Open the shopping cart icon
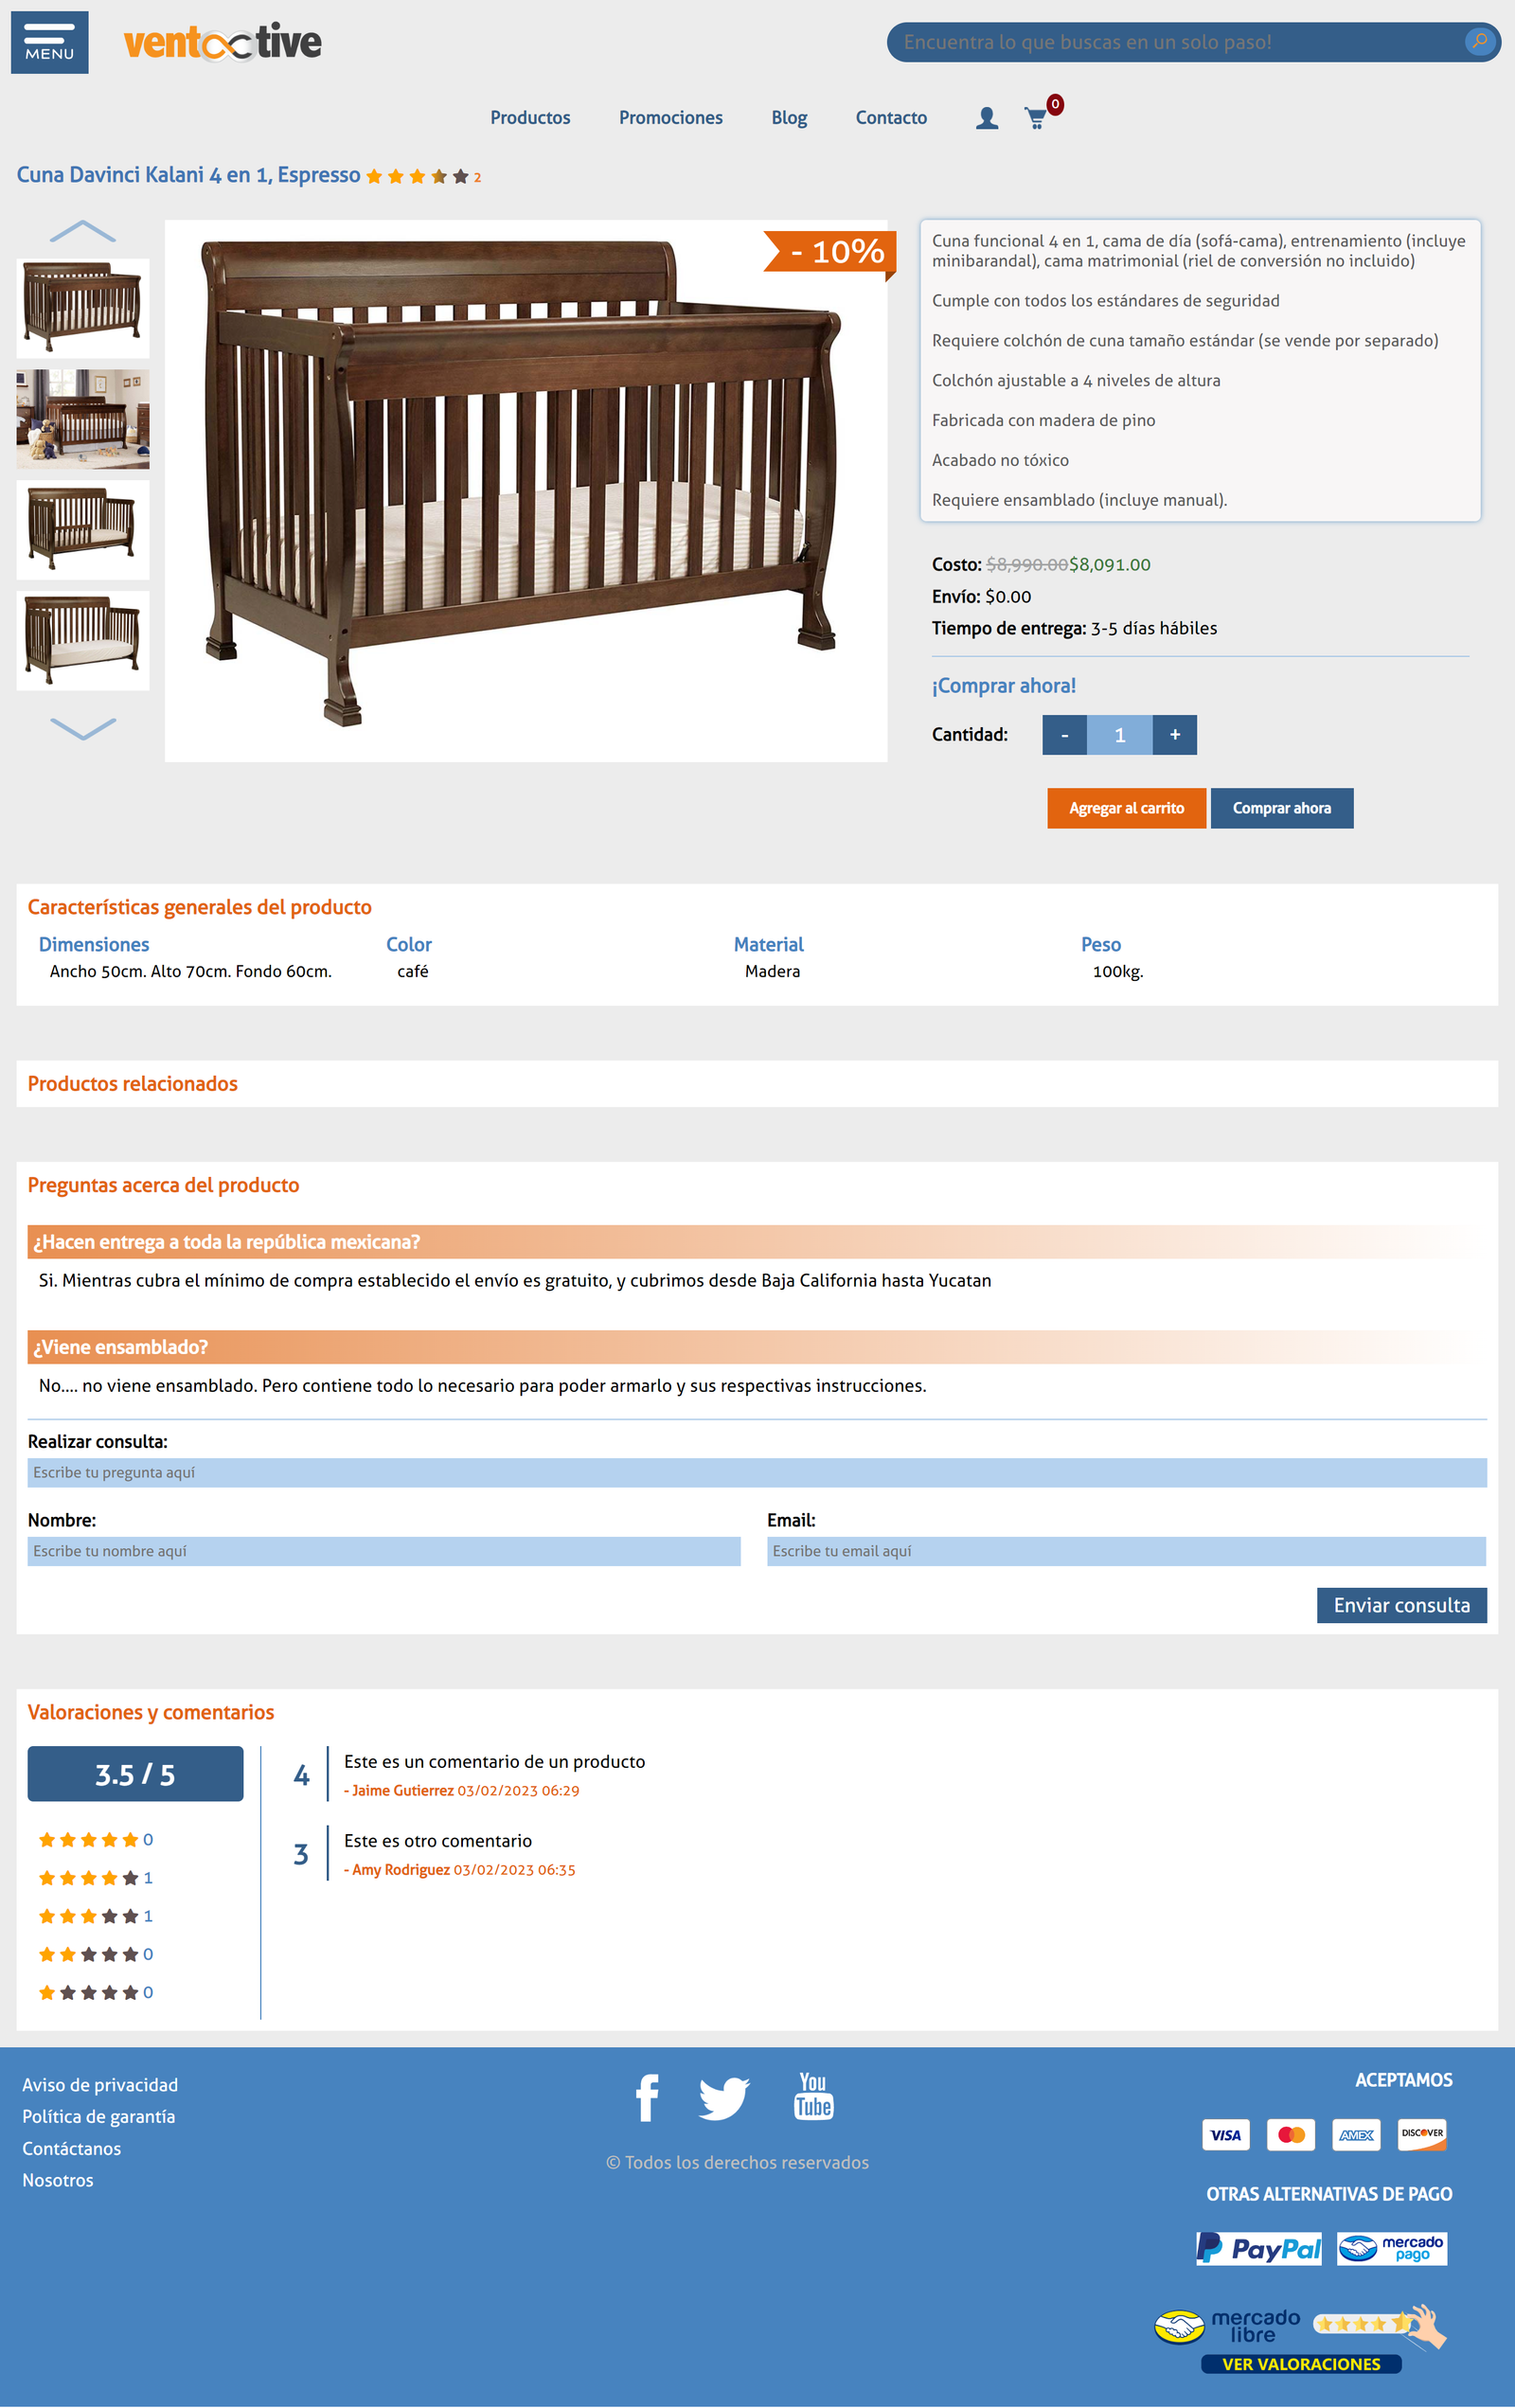This screenshot has height=2408, width=1515. coord(1036,118)
